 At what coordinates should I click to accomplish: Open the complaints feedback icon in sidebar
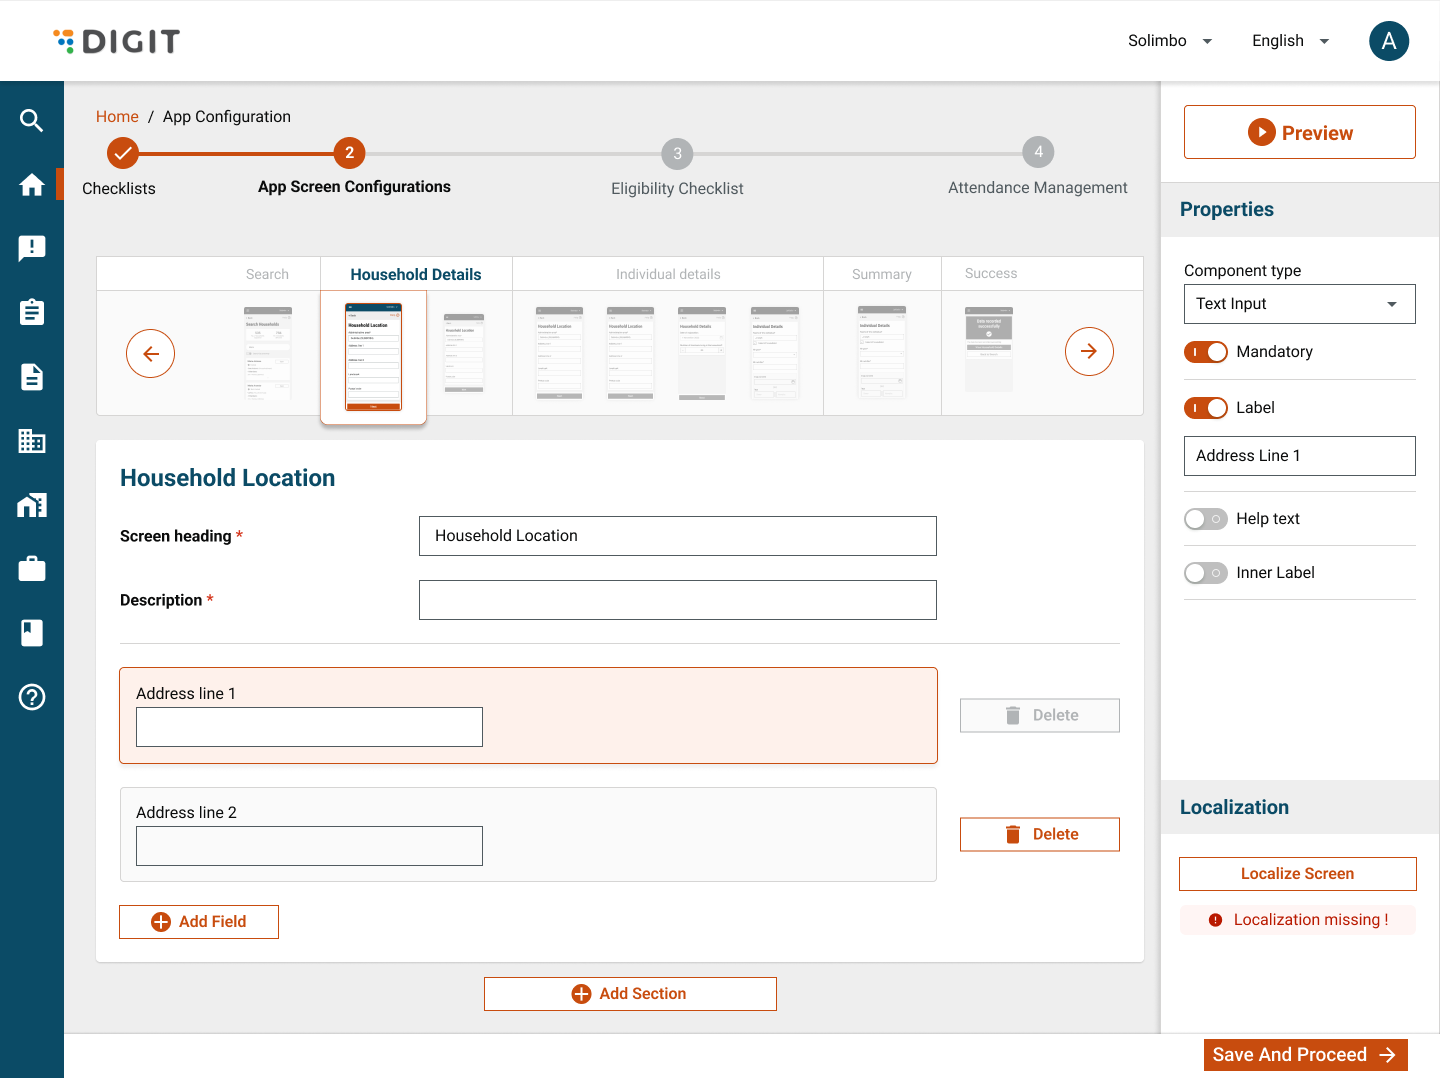pos(32,249)
